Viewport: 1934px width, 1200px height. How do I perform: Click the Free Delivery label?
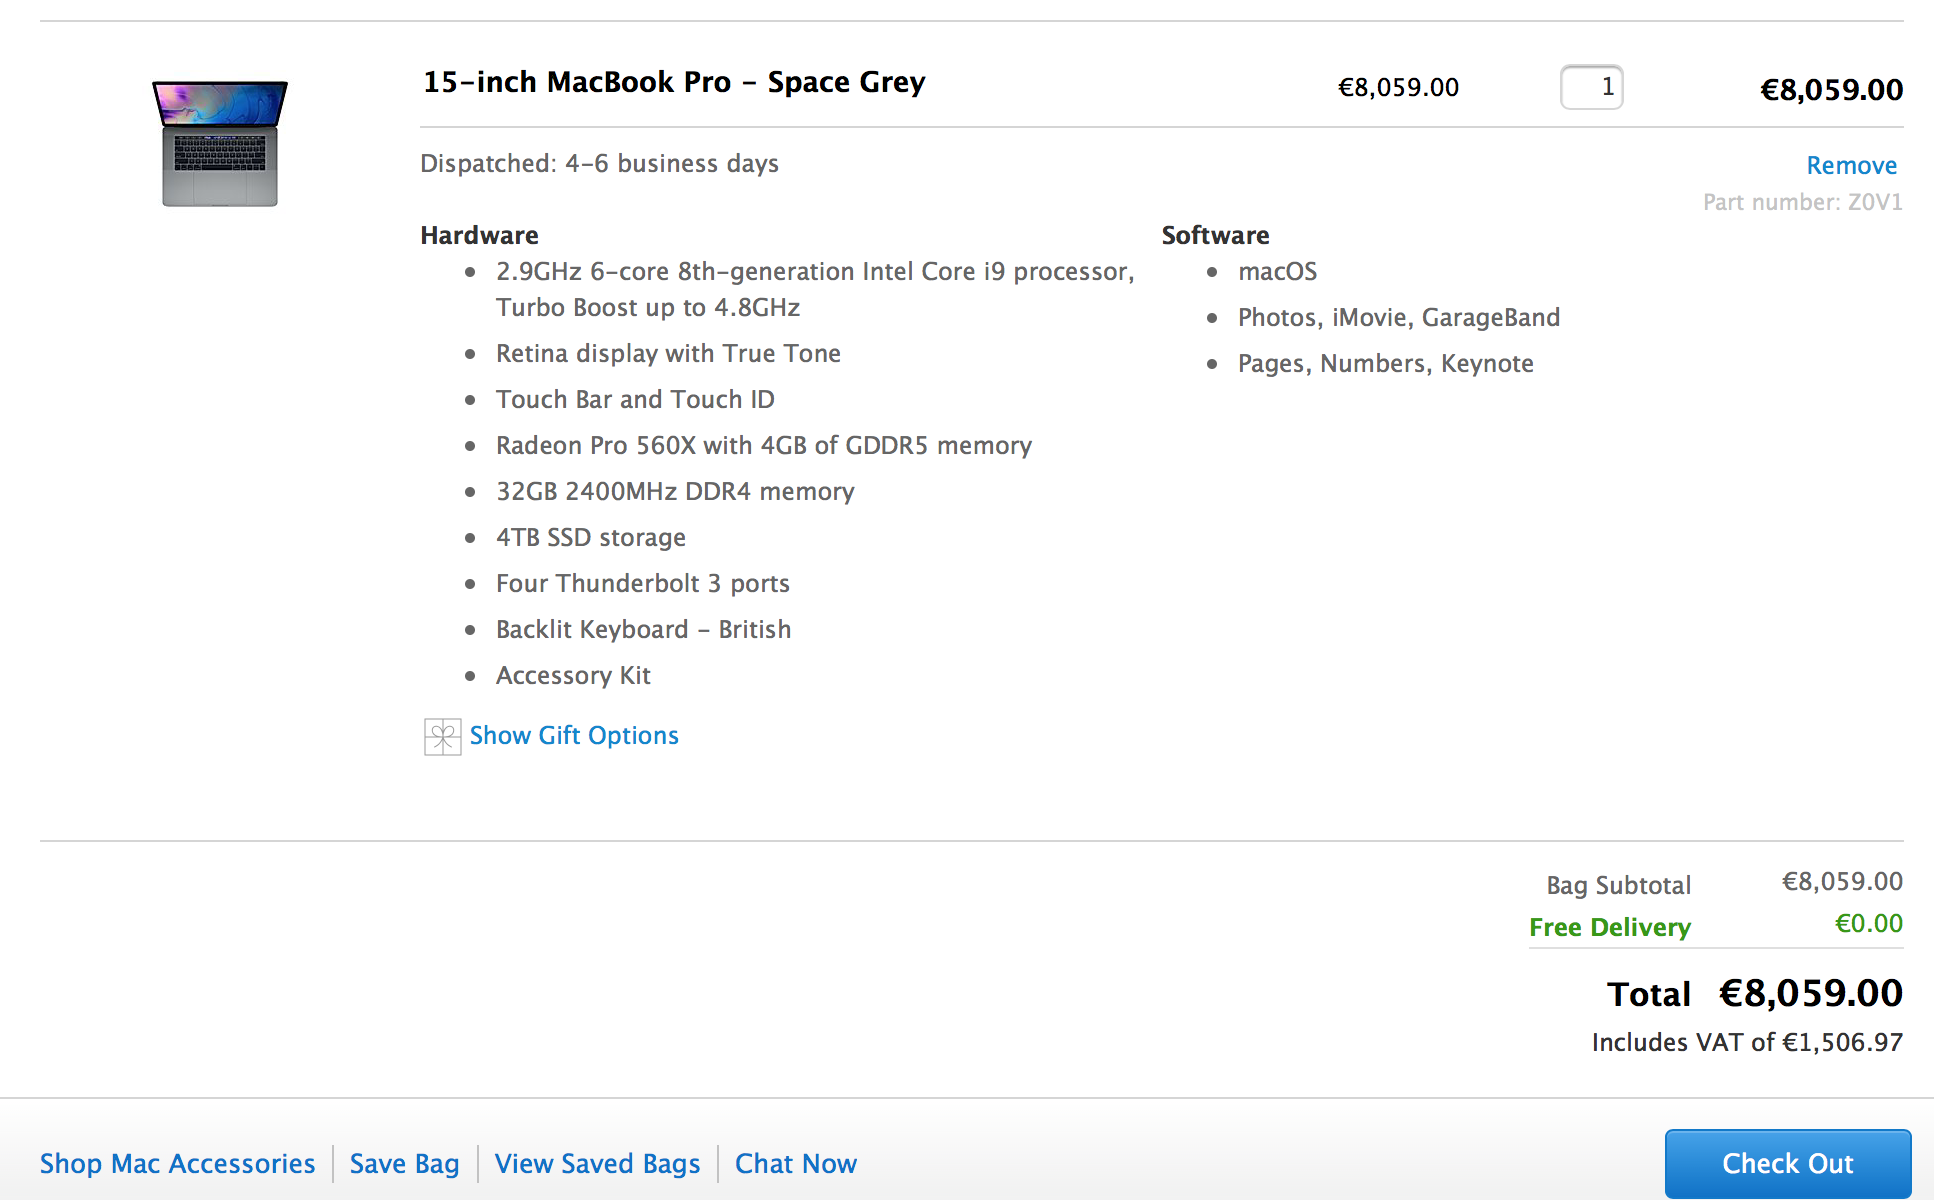pos(1610,927)
